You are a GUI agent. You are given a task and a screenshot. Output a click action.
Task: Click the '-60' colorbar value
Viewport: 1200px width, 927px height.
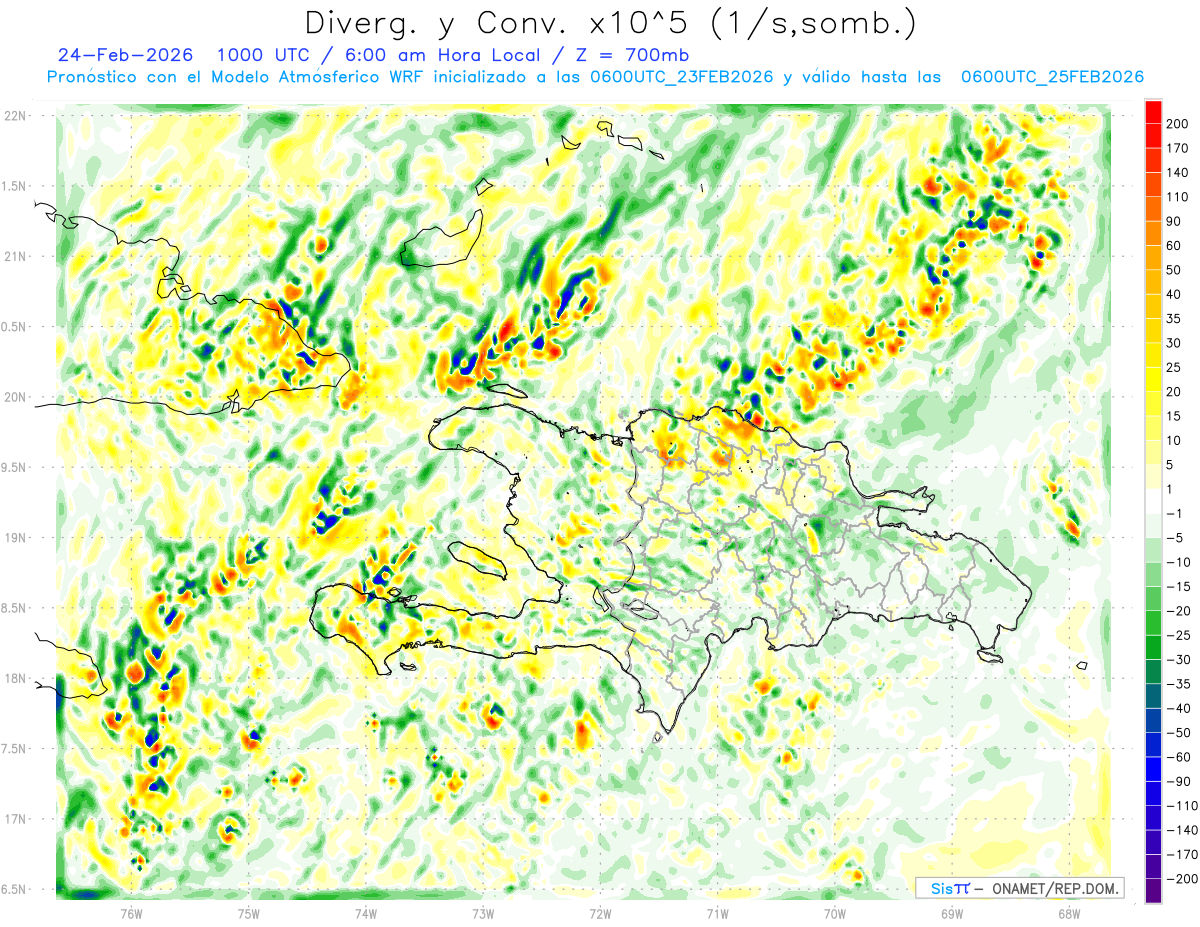pyautogui.click(x=1180, y=757)
